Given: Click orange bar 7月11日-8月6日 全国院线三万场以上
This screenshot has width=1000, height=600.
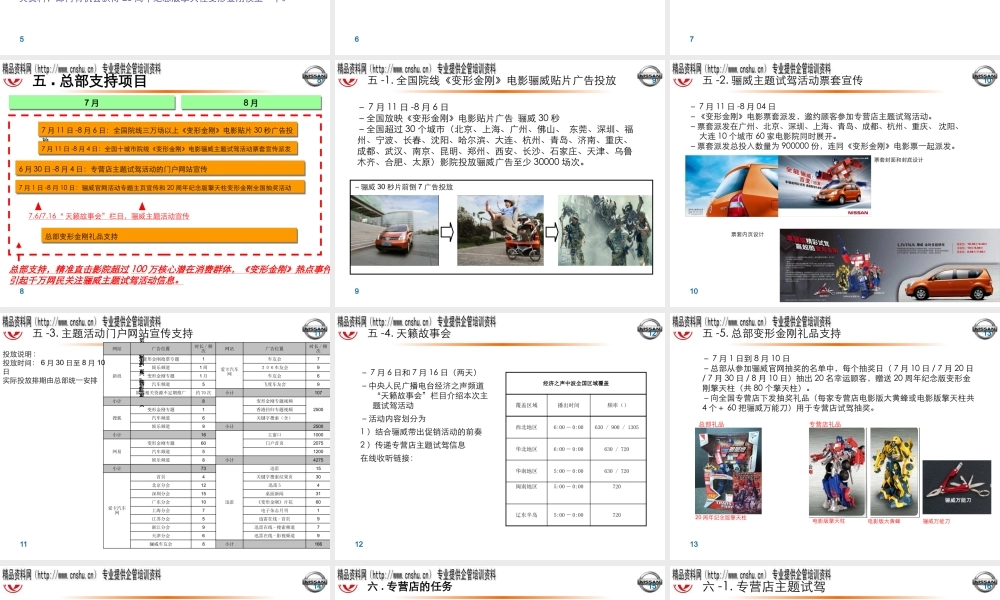Looking at the screenshot, I should 168,130.
